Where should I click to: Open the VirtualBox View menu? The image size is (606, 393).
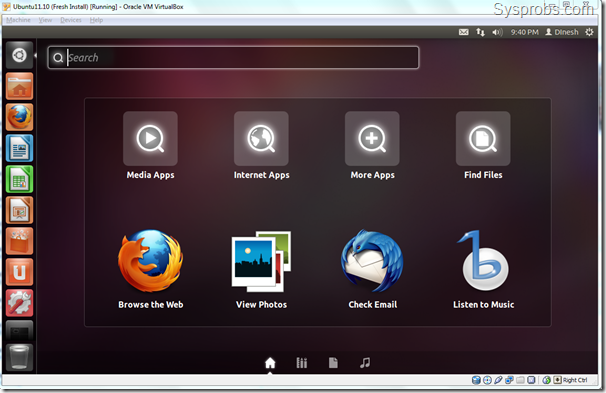45,20
